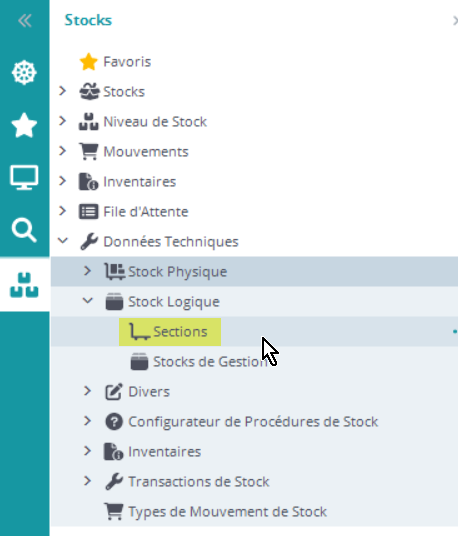Expand Transactions de Stock chevron
Screen dimensions: 458x536
click(x=87, y=481)
